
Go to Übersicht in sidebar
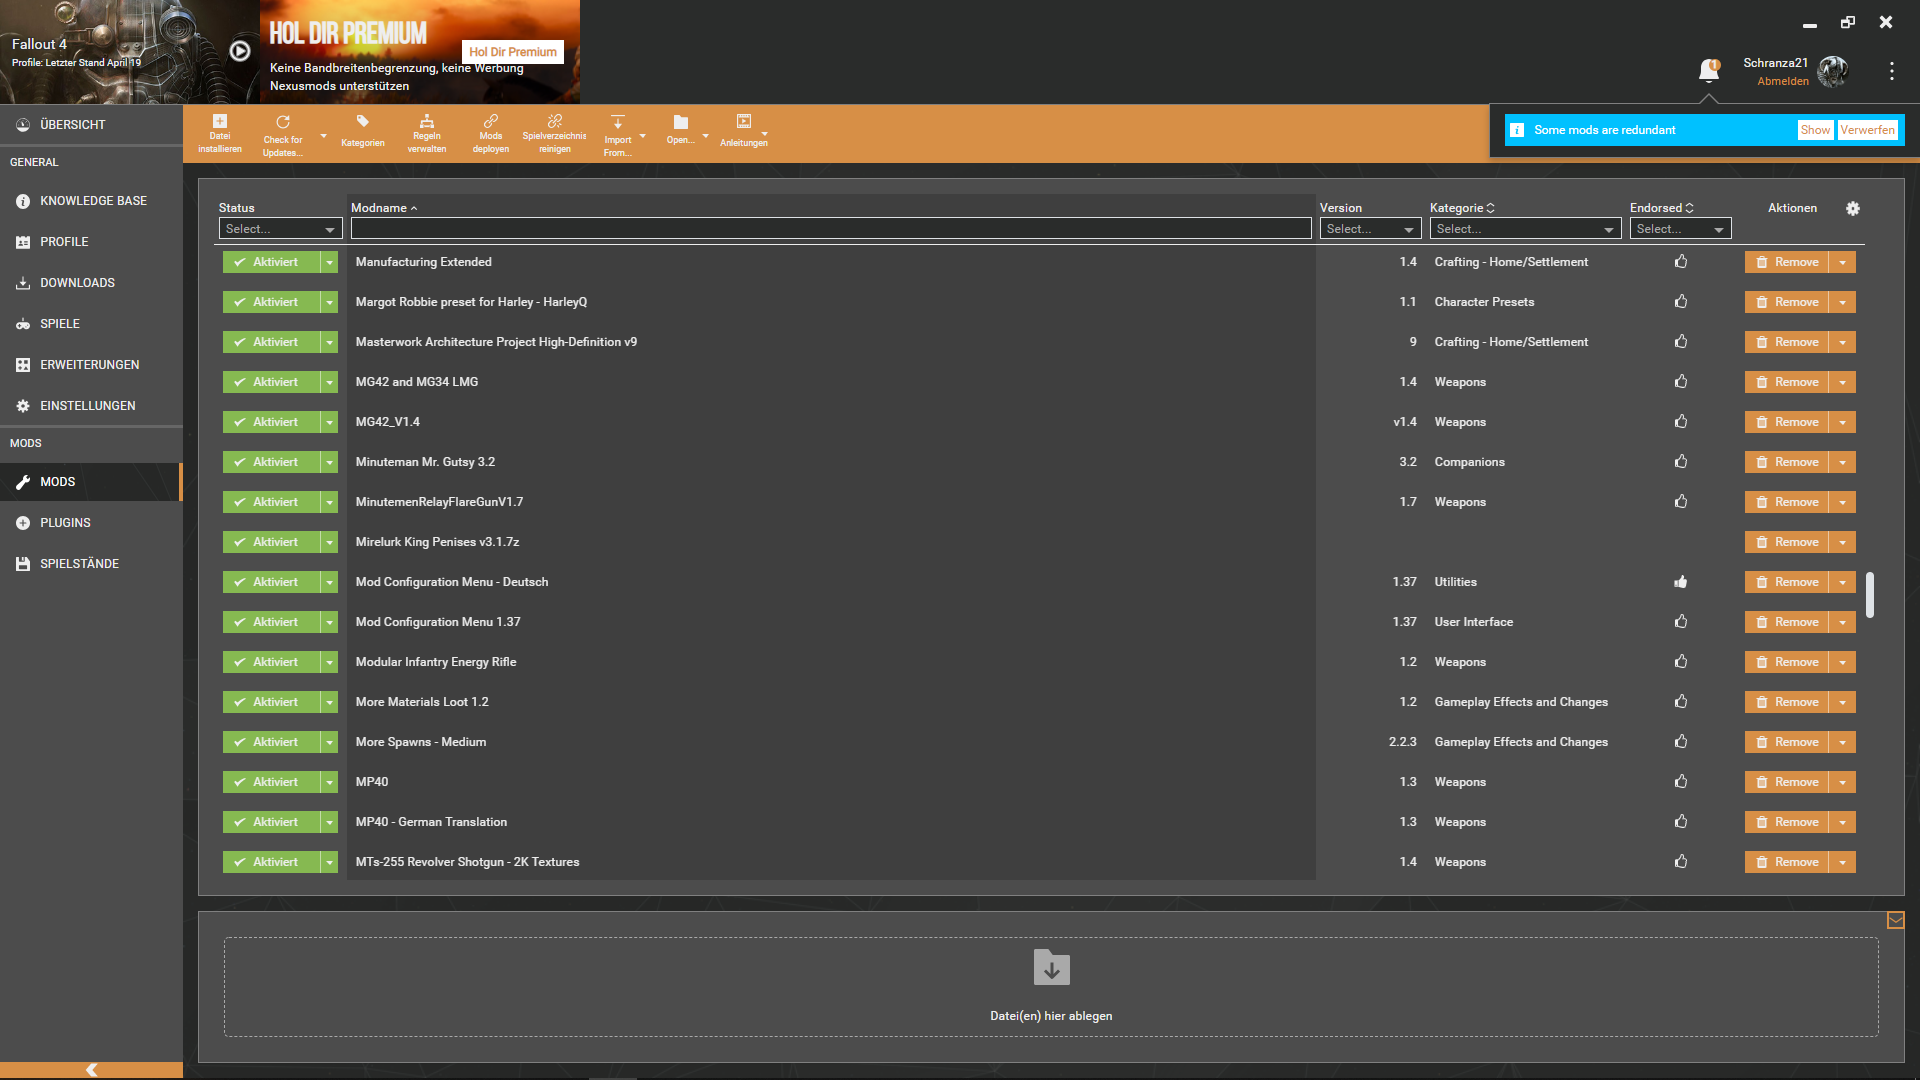91,125
